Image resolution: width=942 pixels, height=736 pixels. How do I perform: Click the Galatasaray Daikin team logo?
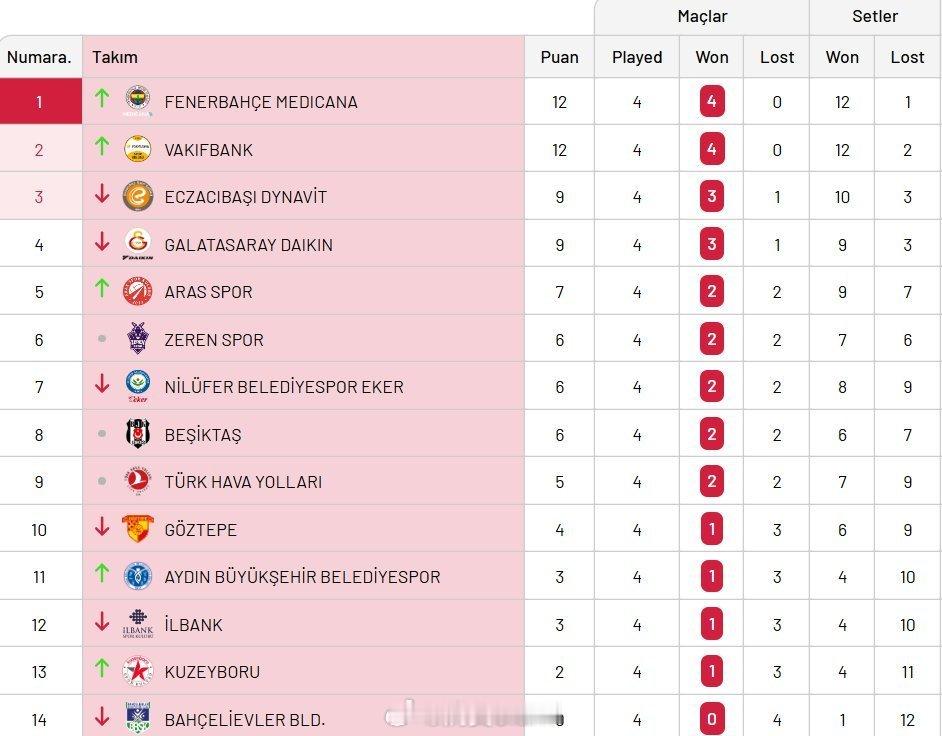138,244
